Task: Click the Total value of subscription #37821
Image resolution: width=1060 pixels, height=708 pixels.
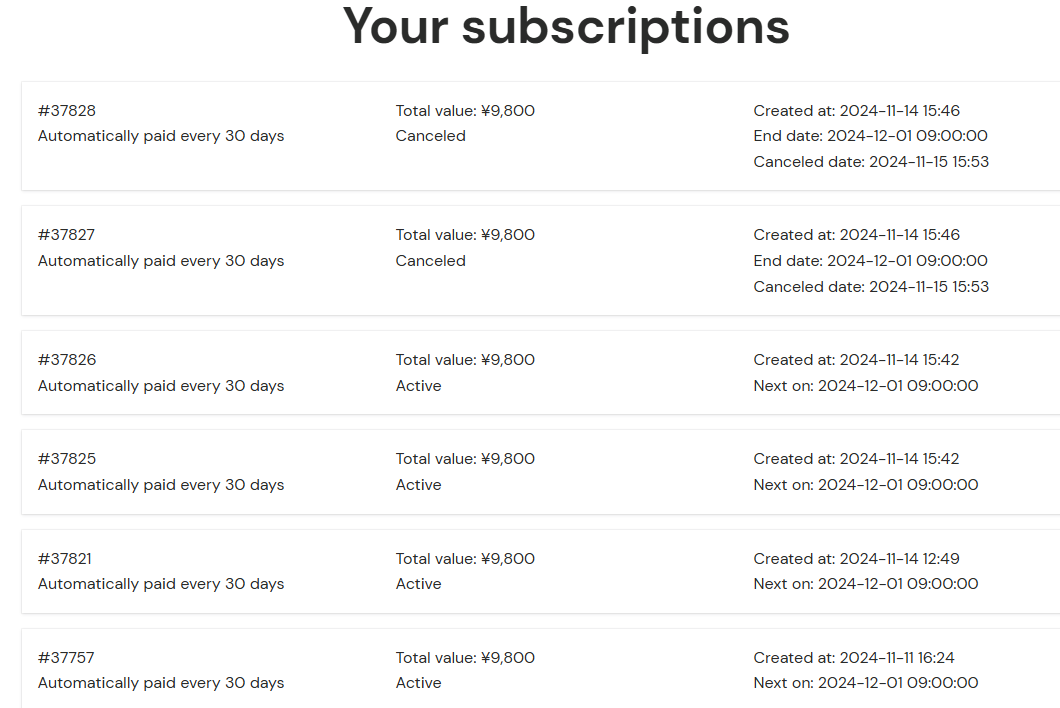Action: 465,559
